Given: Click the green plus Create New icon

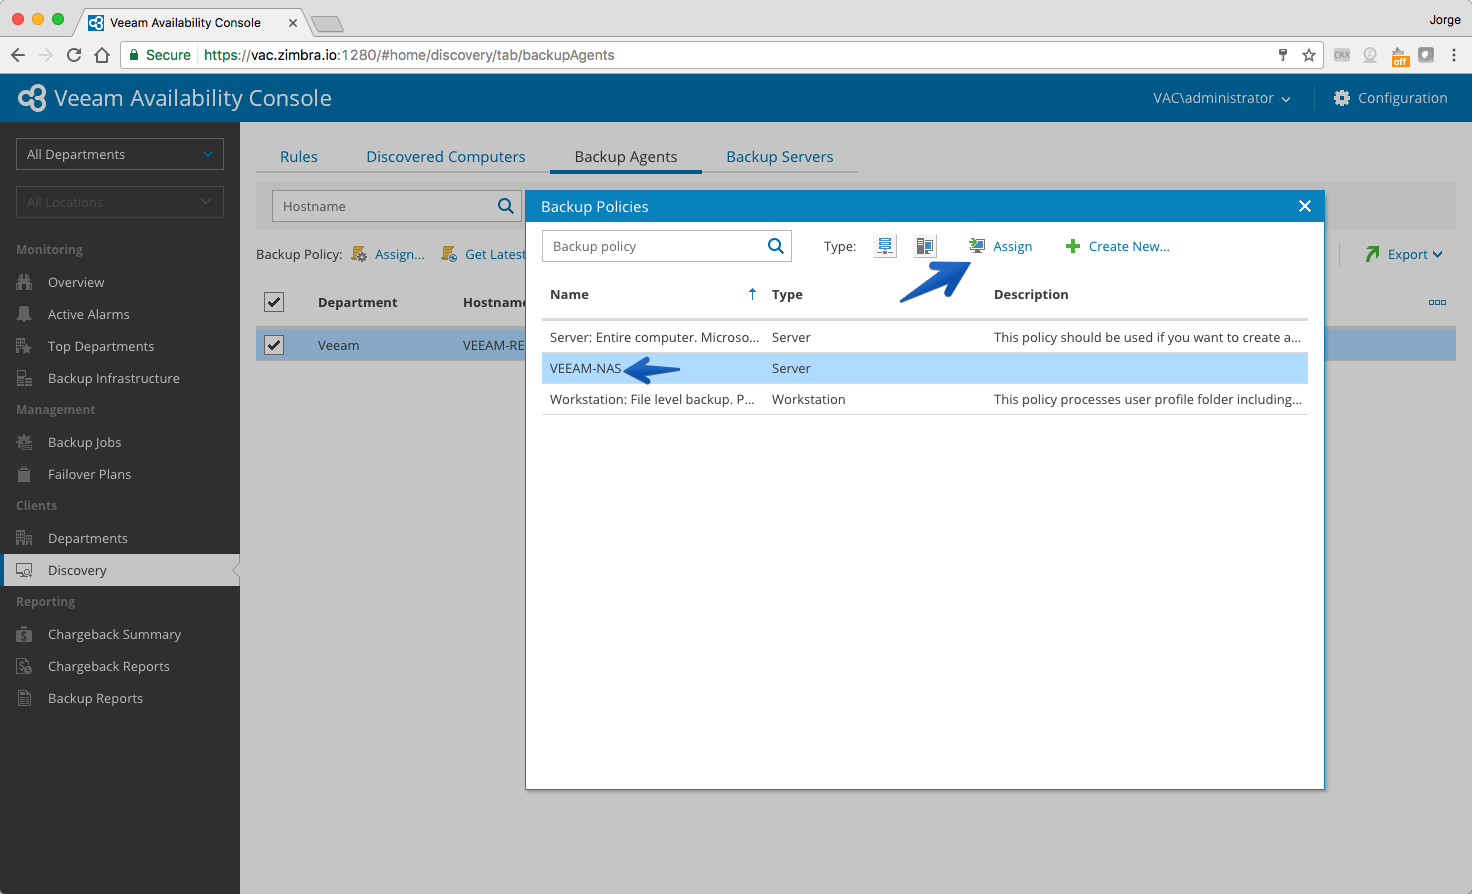Looking at the screenshot, I should (1073, 246).
